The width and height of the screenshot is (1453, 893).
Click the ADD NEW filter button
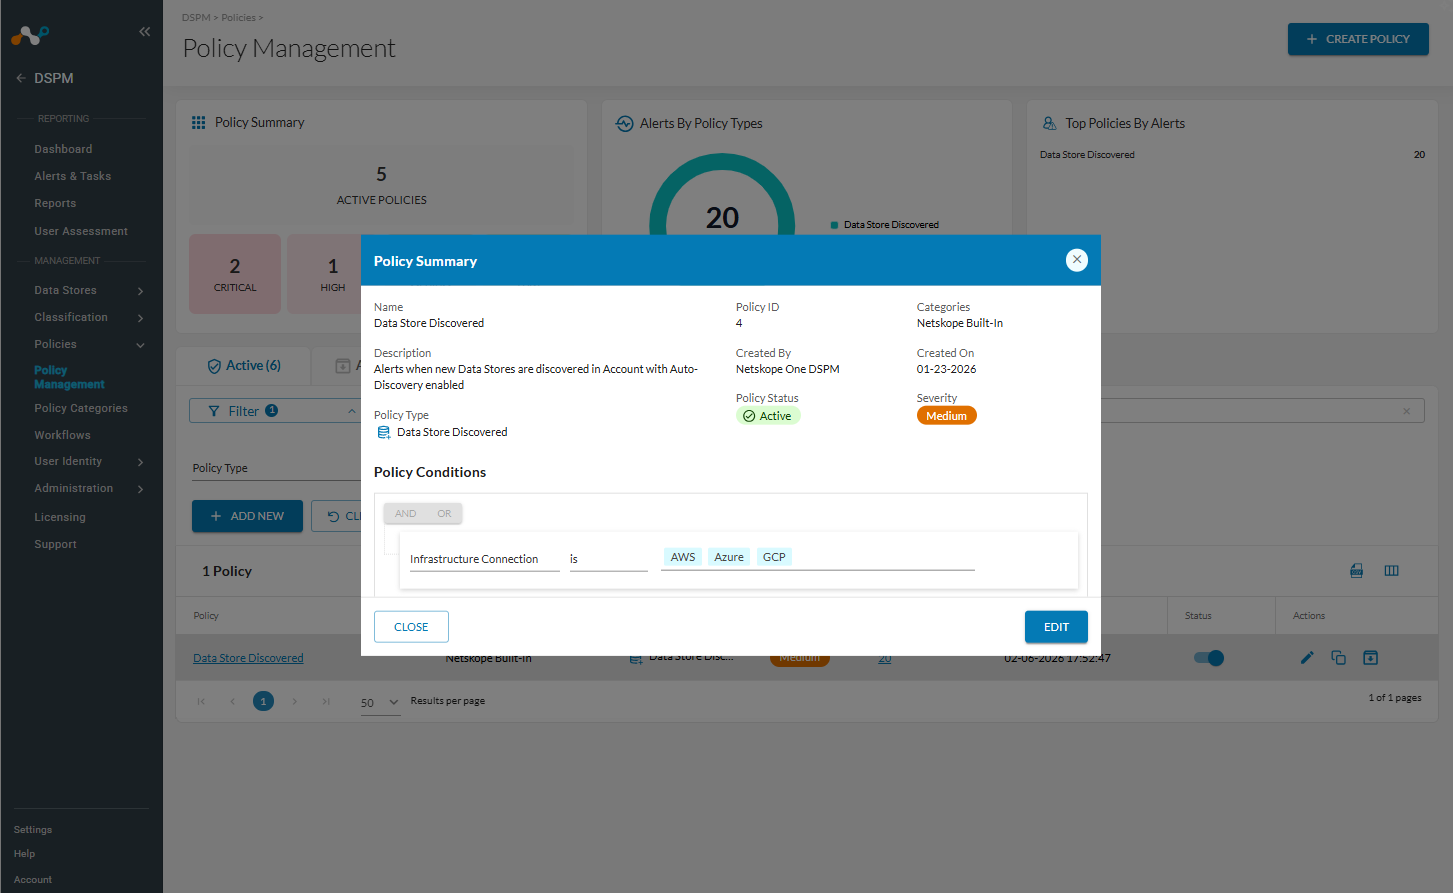click(x=247, y=516)
